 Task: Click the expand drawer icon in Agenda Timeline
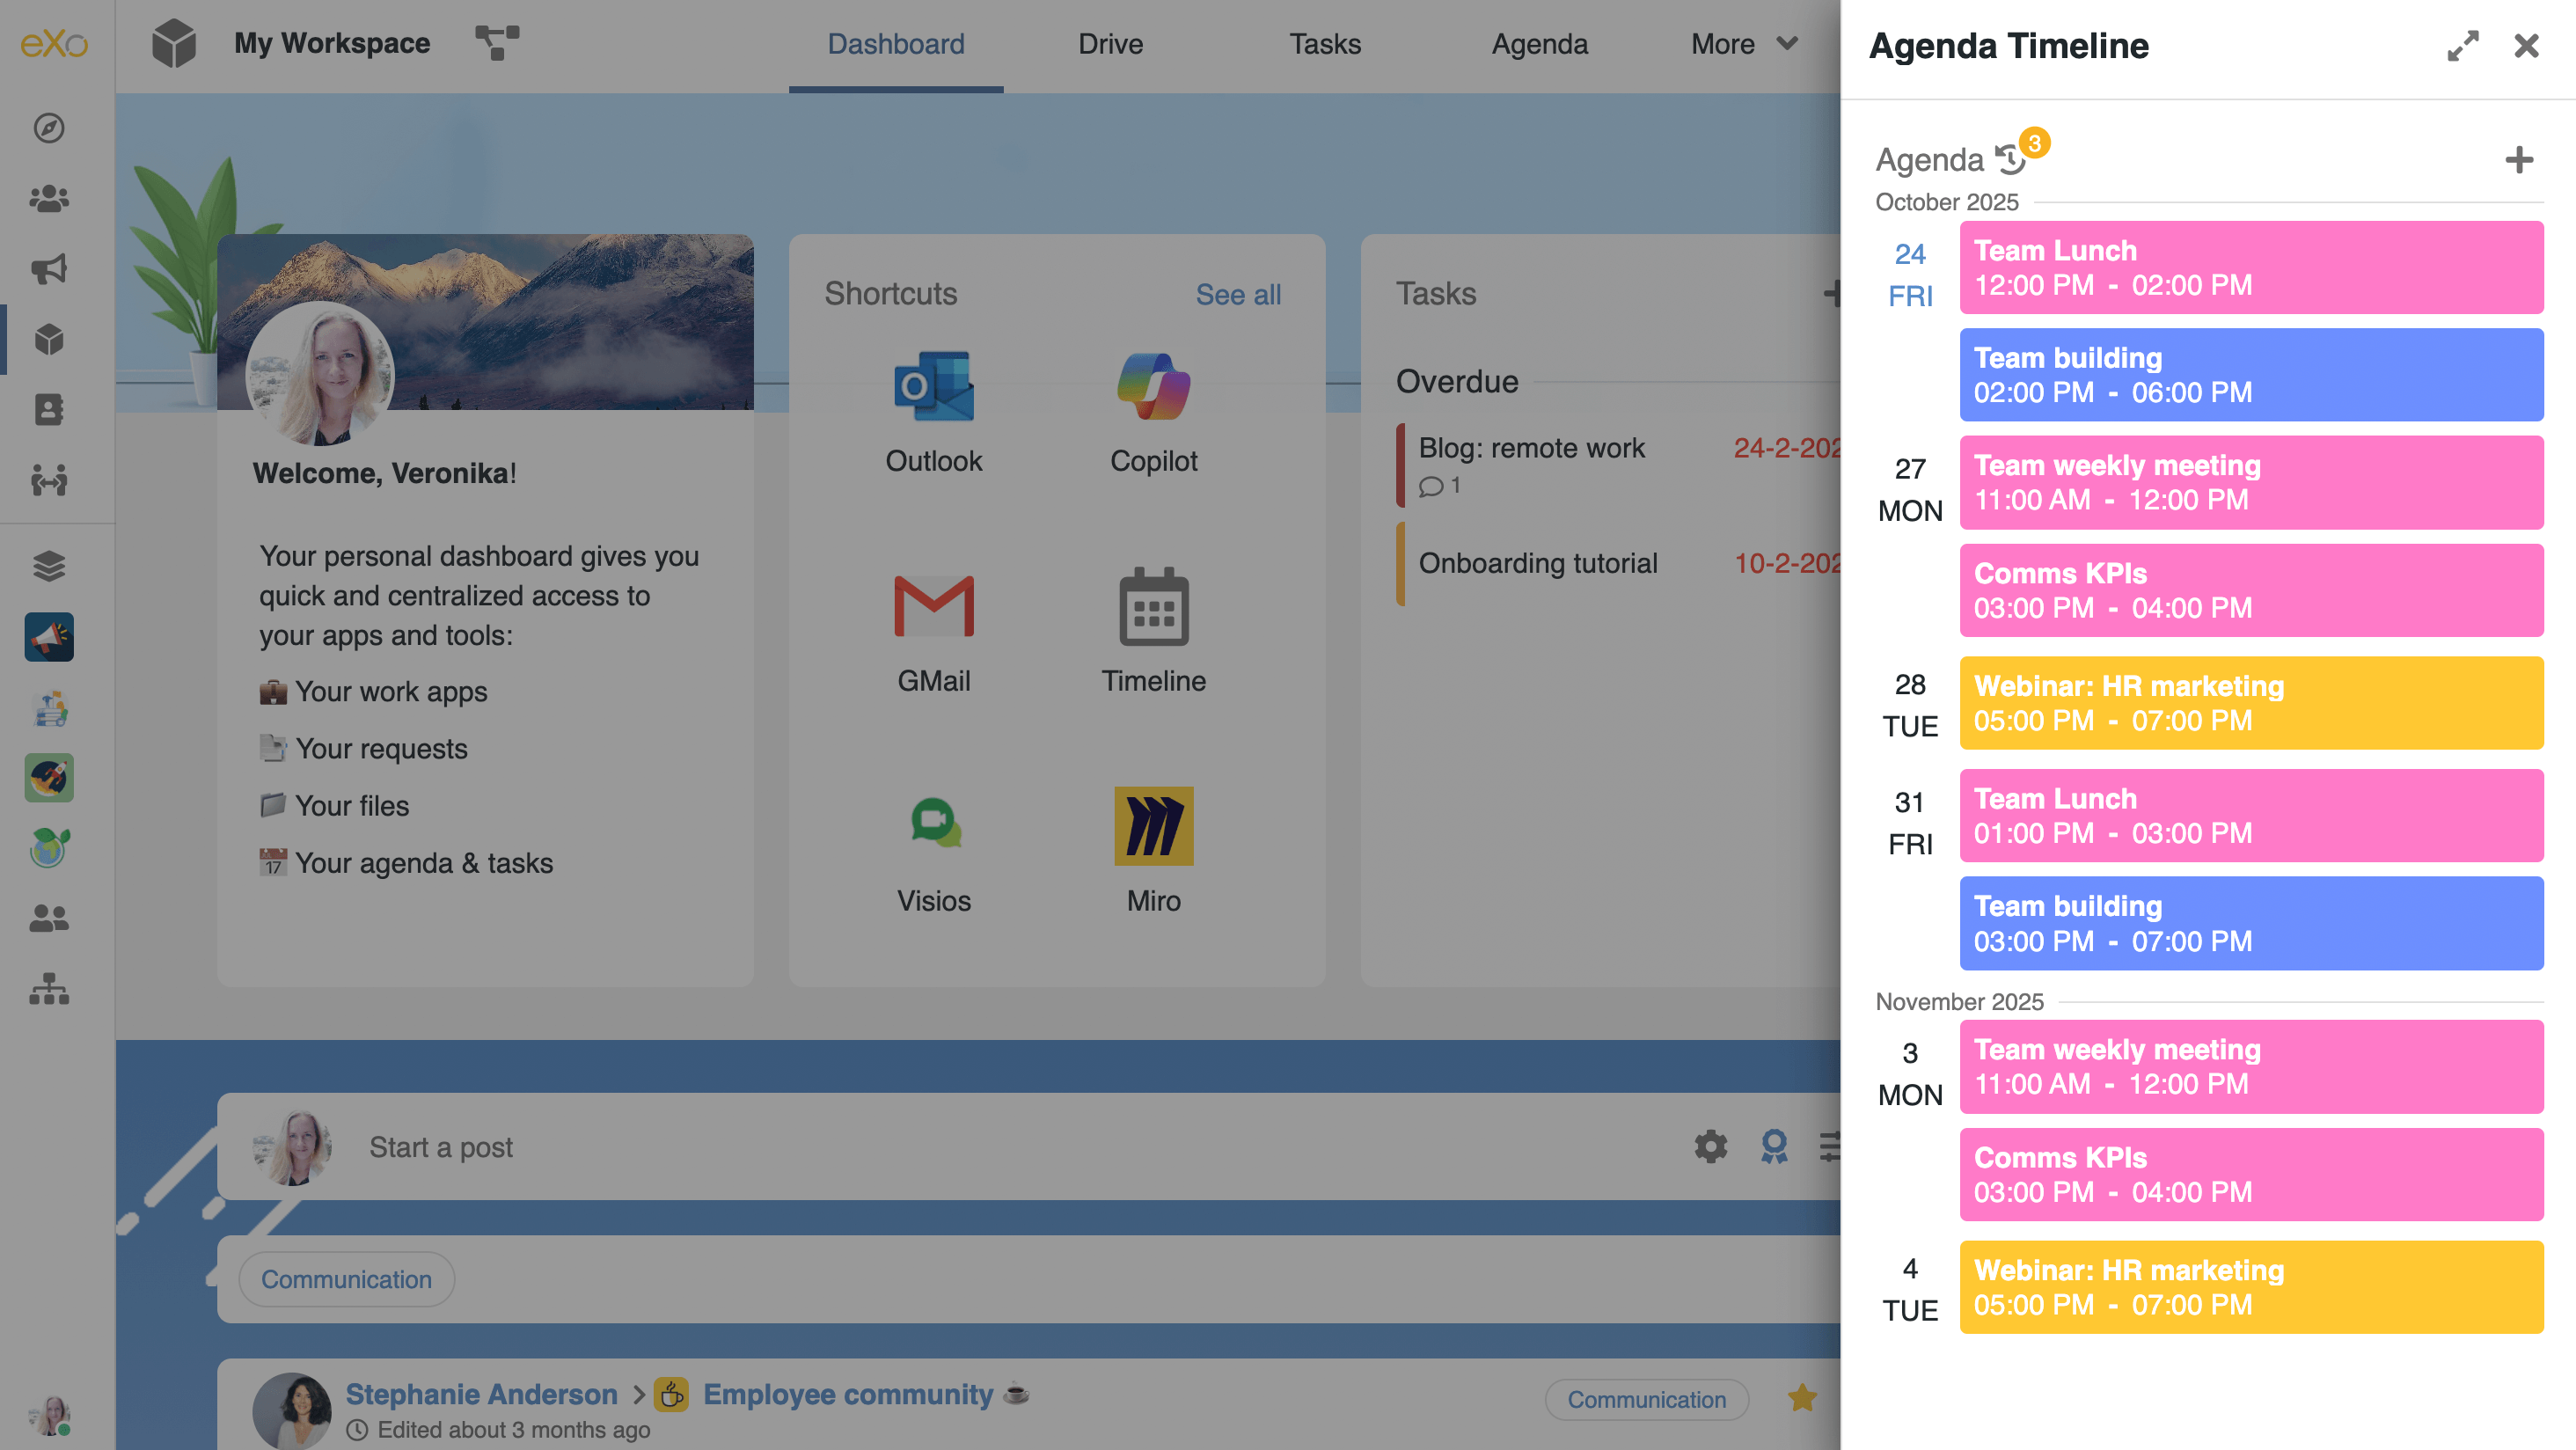[x=2462, y=46]
